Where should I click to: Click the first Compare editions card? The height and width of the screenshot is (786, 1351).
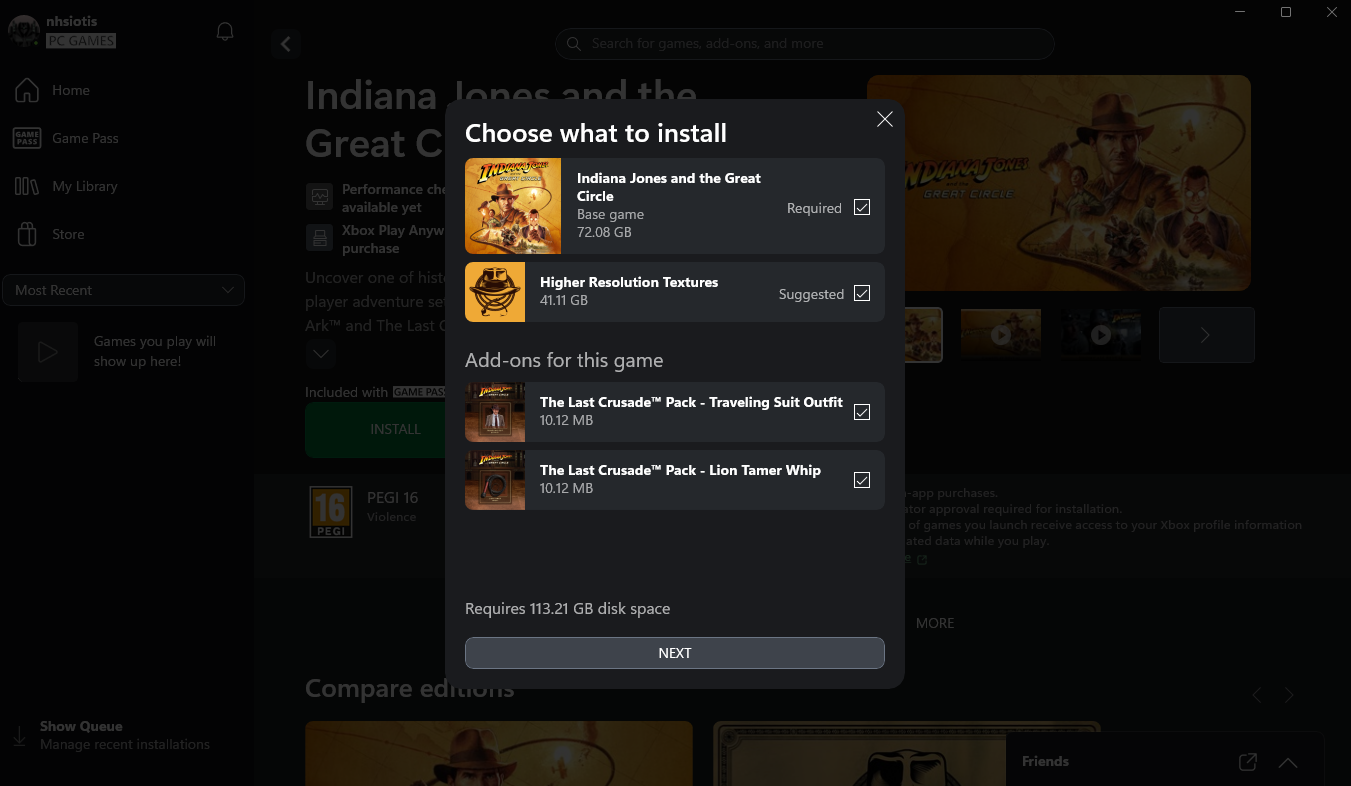point(499,753)
